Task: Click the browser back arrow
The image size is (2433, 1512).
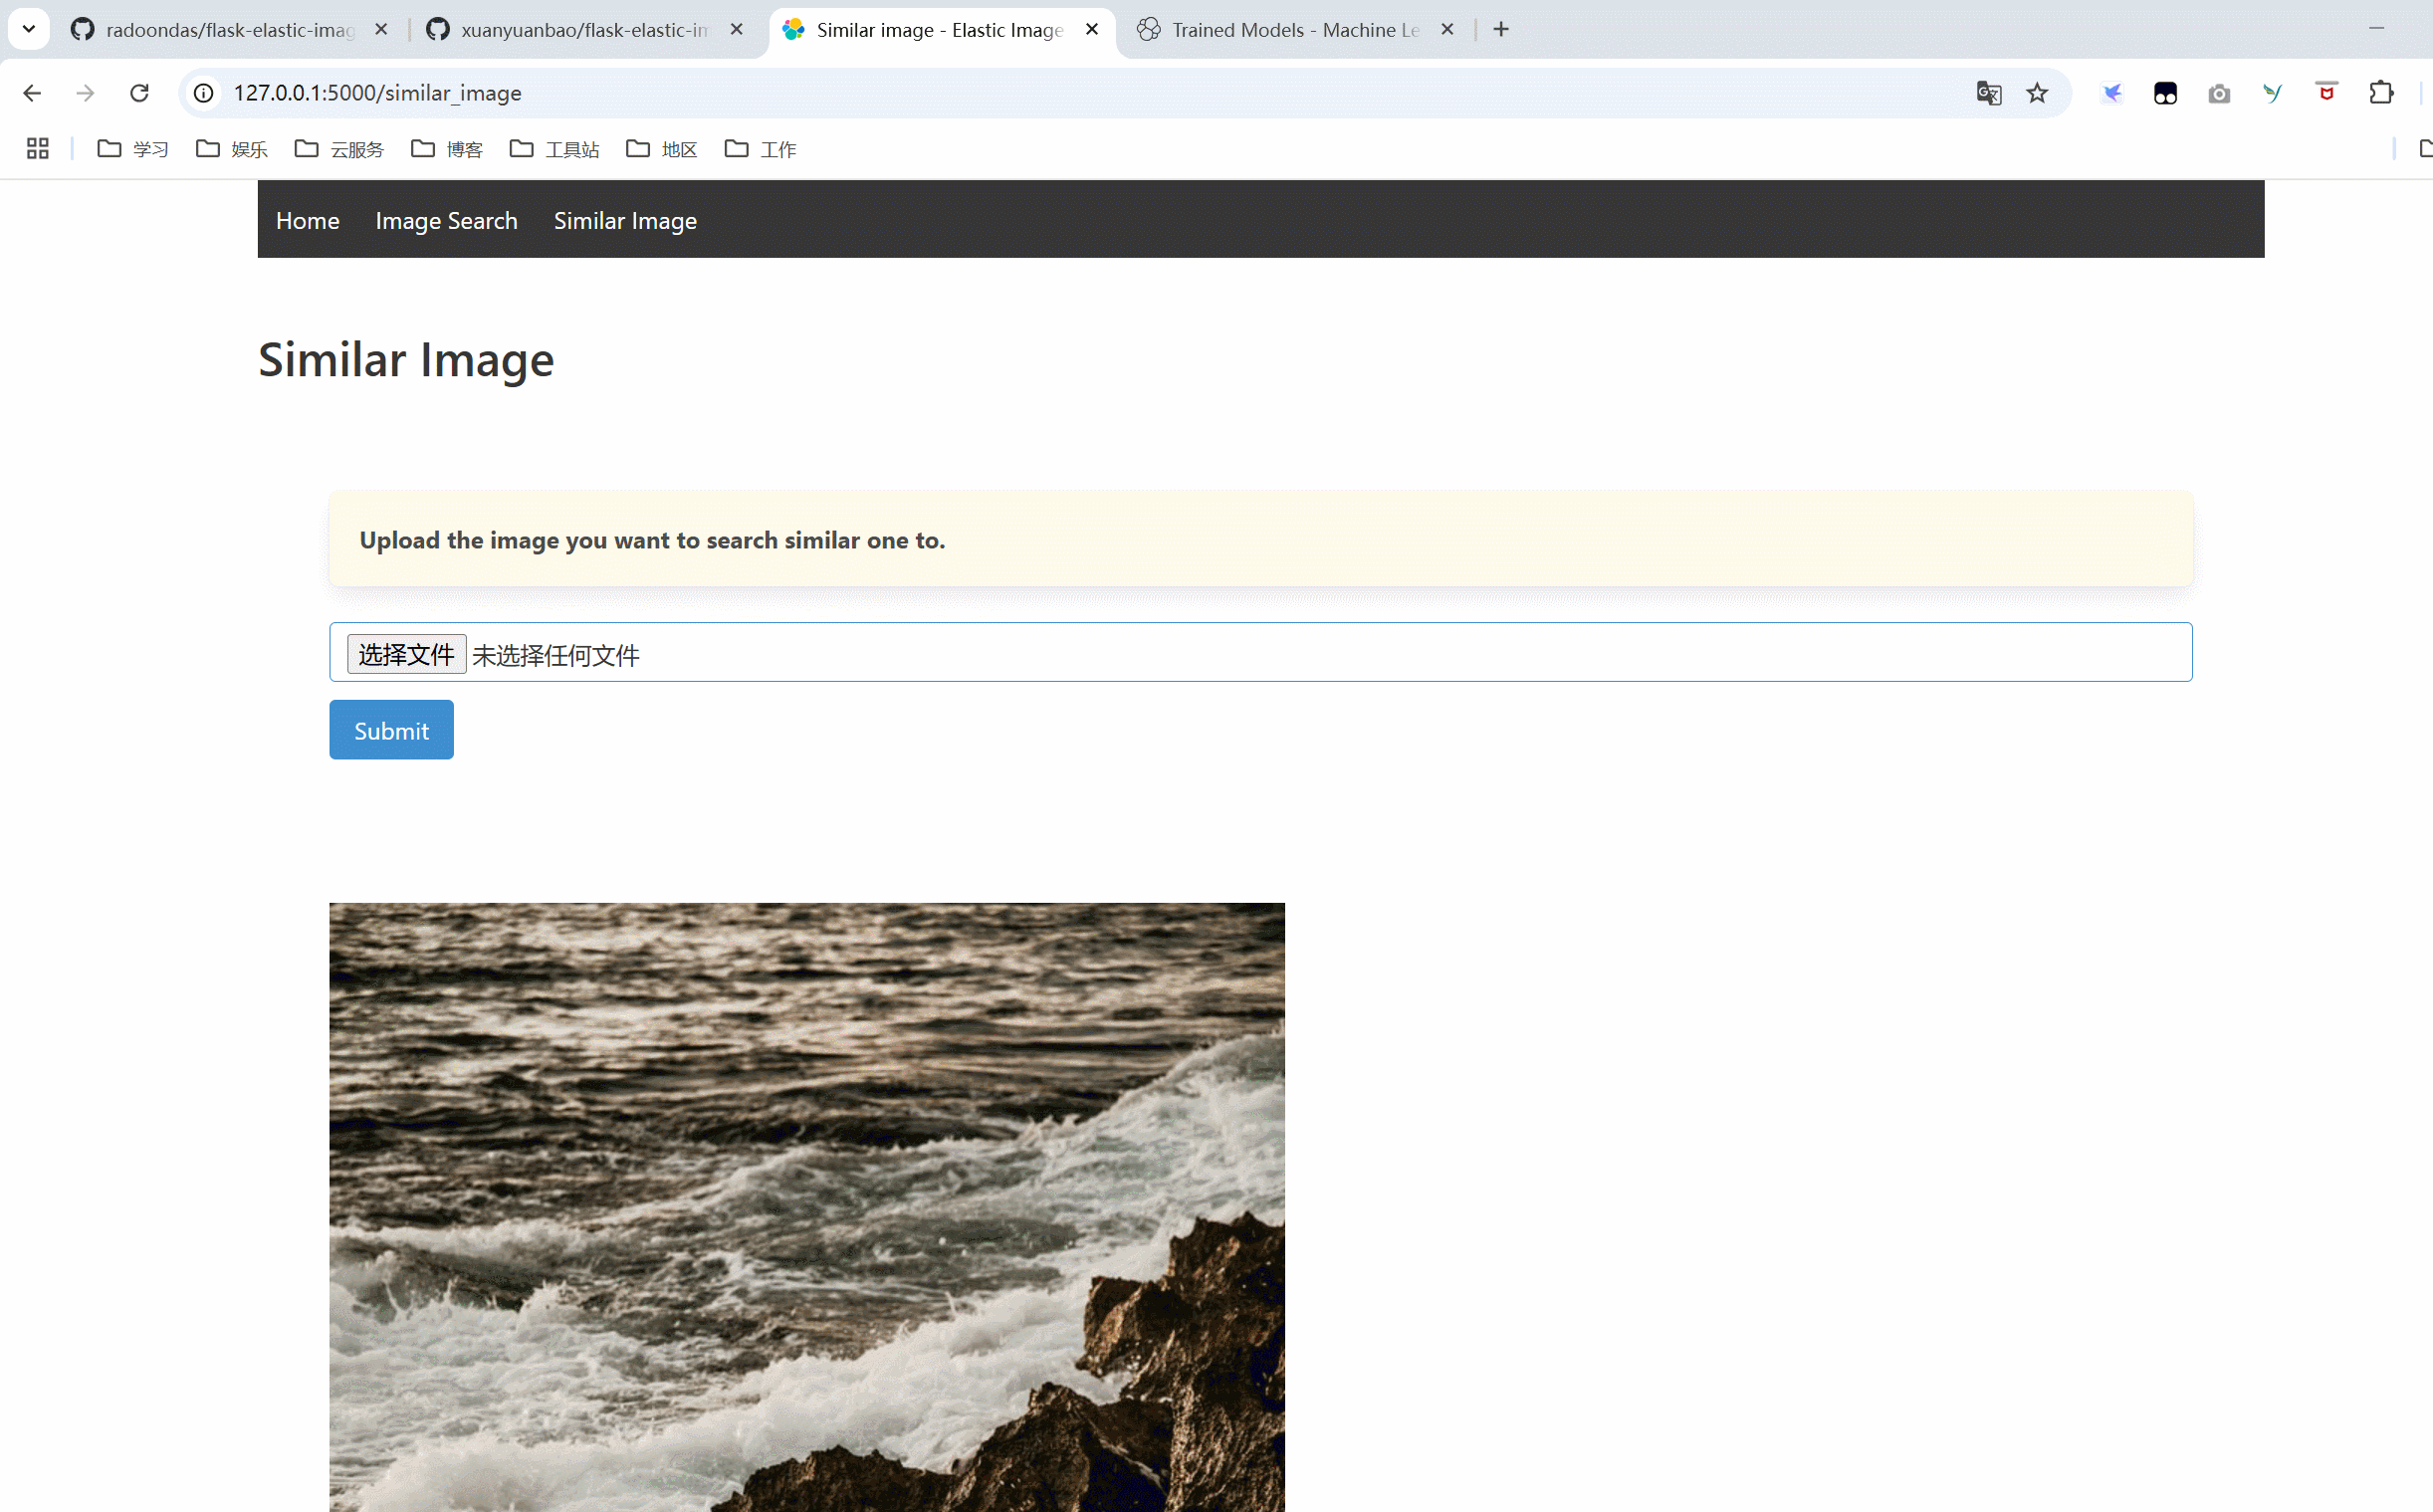Action: 32,93
